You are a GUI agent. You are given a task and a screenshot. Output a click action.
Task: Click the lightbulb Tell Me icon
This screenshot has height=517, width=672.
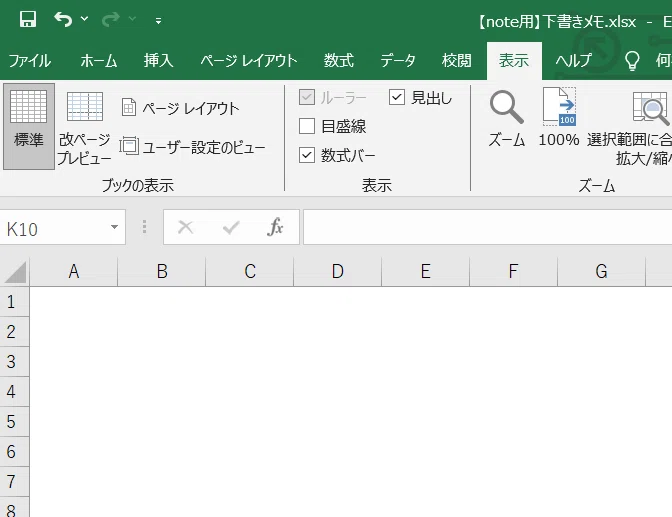click(x=632, y=60)
